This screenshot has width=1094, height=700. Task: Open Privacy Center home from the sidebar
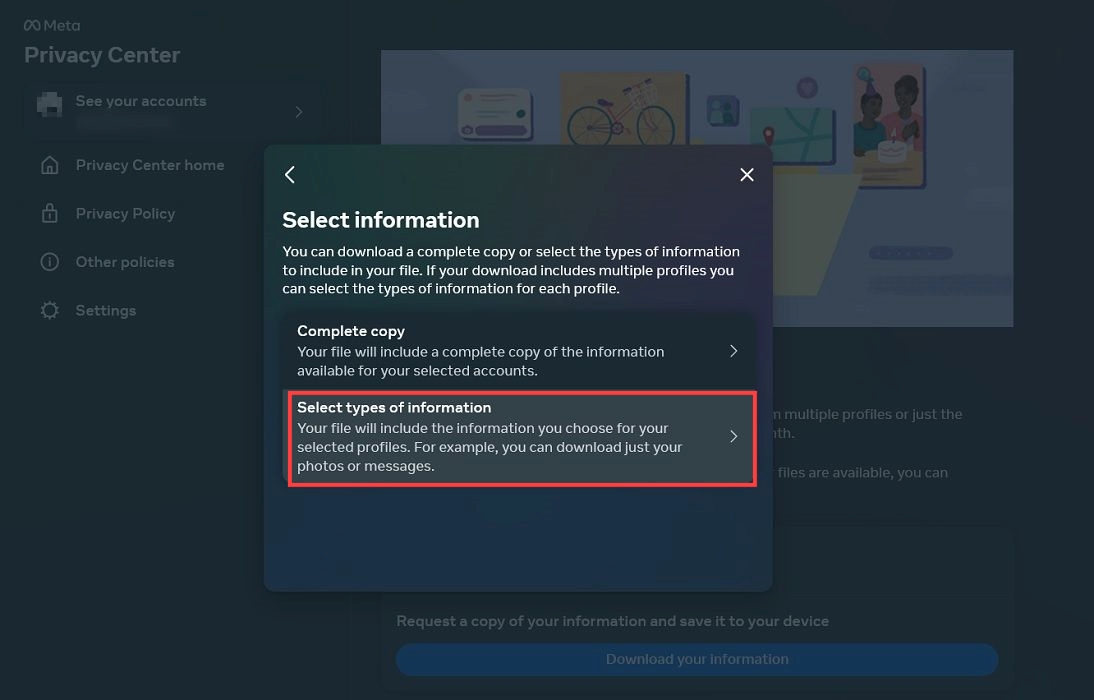pos(150,164)
